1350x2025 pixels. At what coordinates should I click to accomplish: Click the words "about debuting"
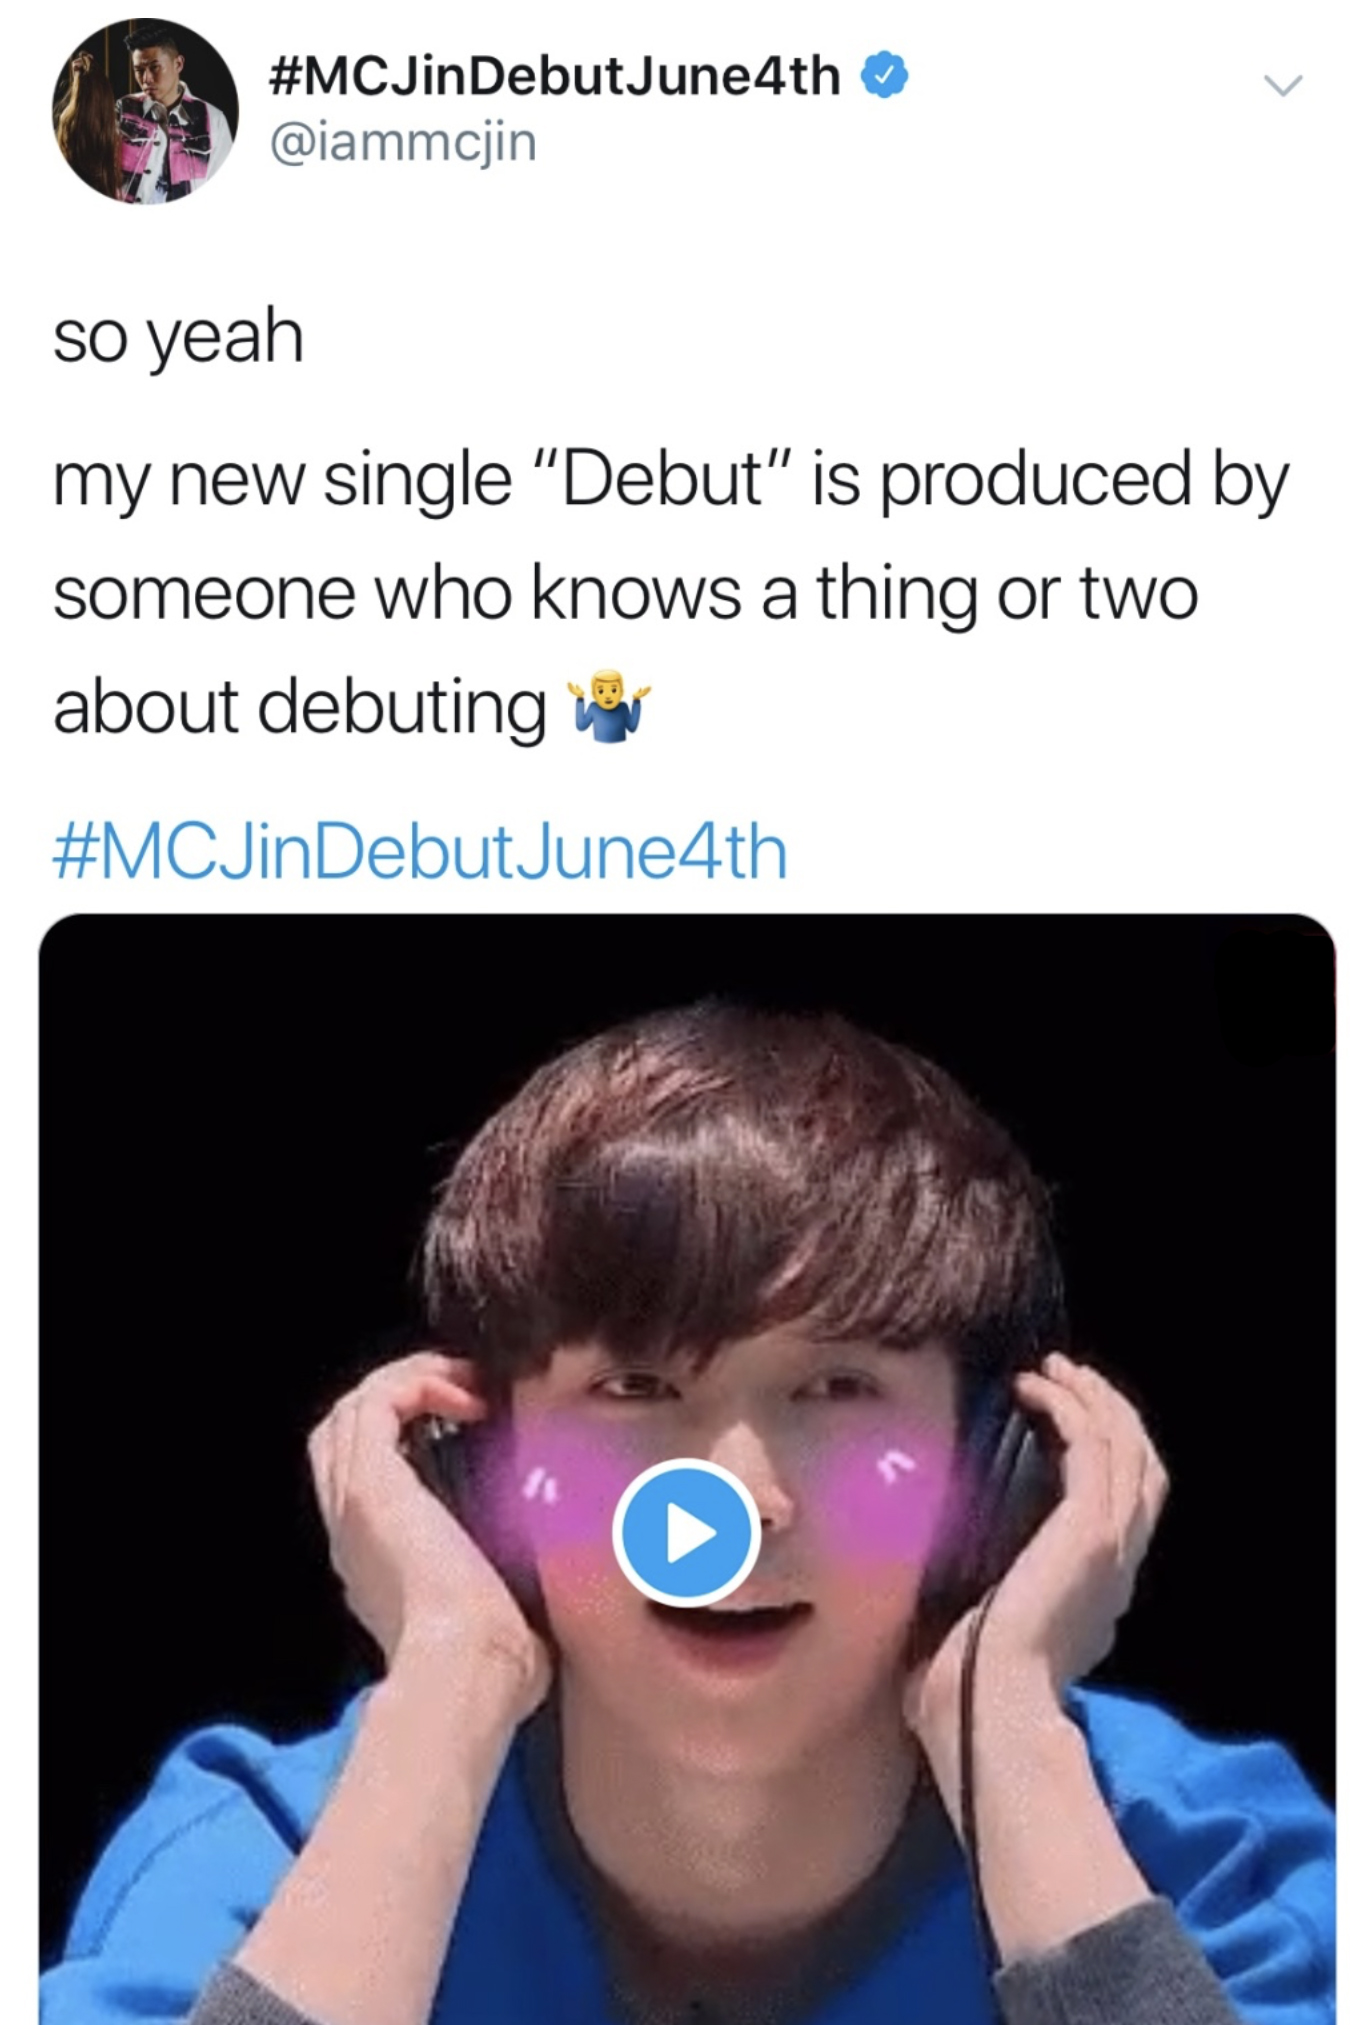point(300,707)
